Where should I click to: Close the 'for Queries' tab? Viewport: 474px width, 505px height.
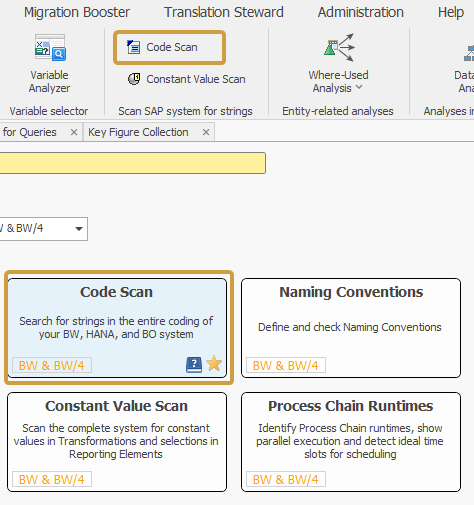pyautogui.click(x=74, y=132)
